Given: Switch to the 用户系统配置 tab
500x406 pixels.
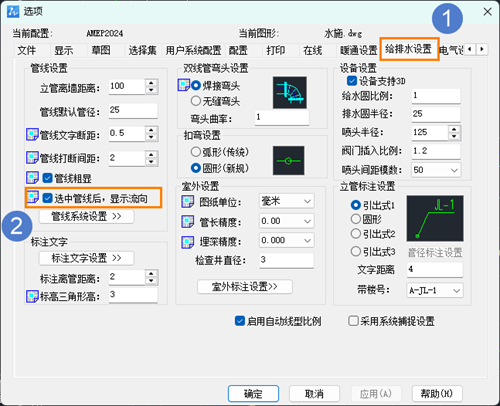Looking at the screenshot, I should 193,50.
